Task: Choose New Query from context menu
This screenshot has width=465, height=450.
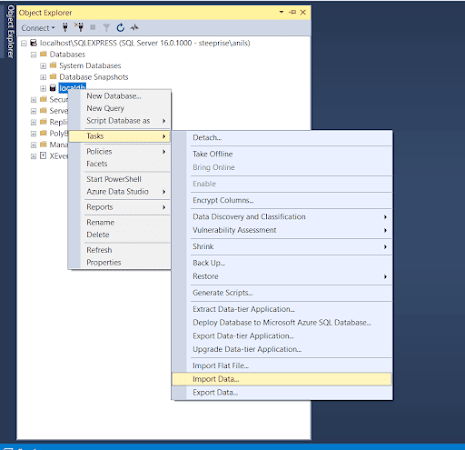Action: click(x=120, y=108)
